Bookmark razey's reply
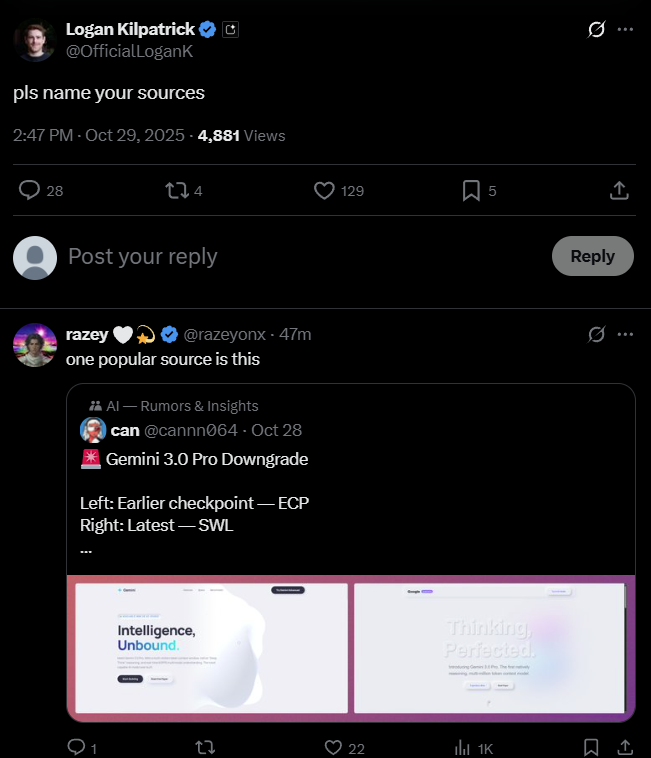This screenshot has width=651, height=758. click(x=592, y=747)
